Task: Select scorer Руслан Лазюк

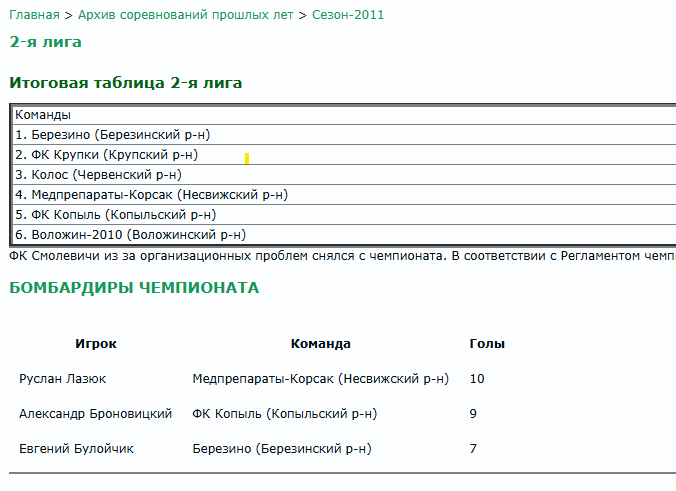Action: tap(63, 379)
